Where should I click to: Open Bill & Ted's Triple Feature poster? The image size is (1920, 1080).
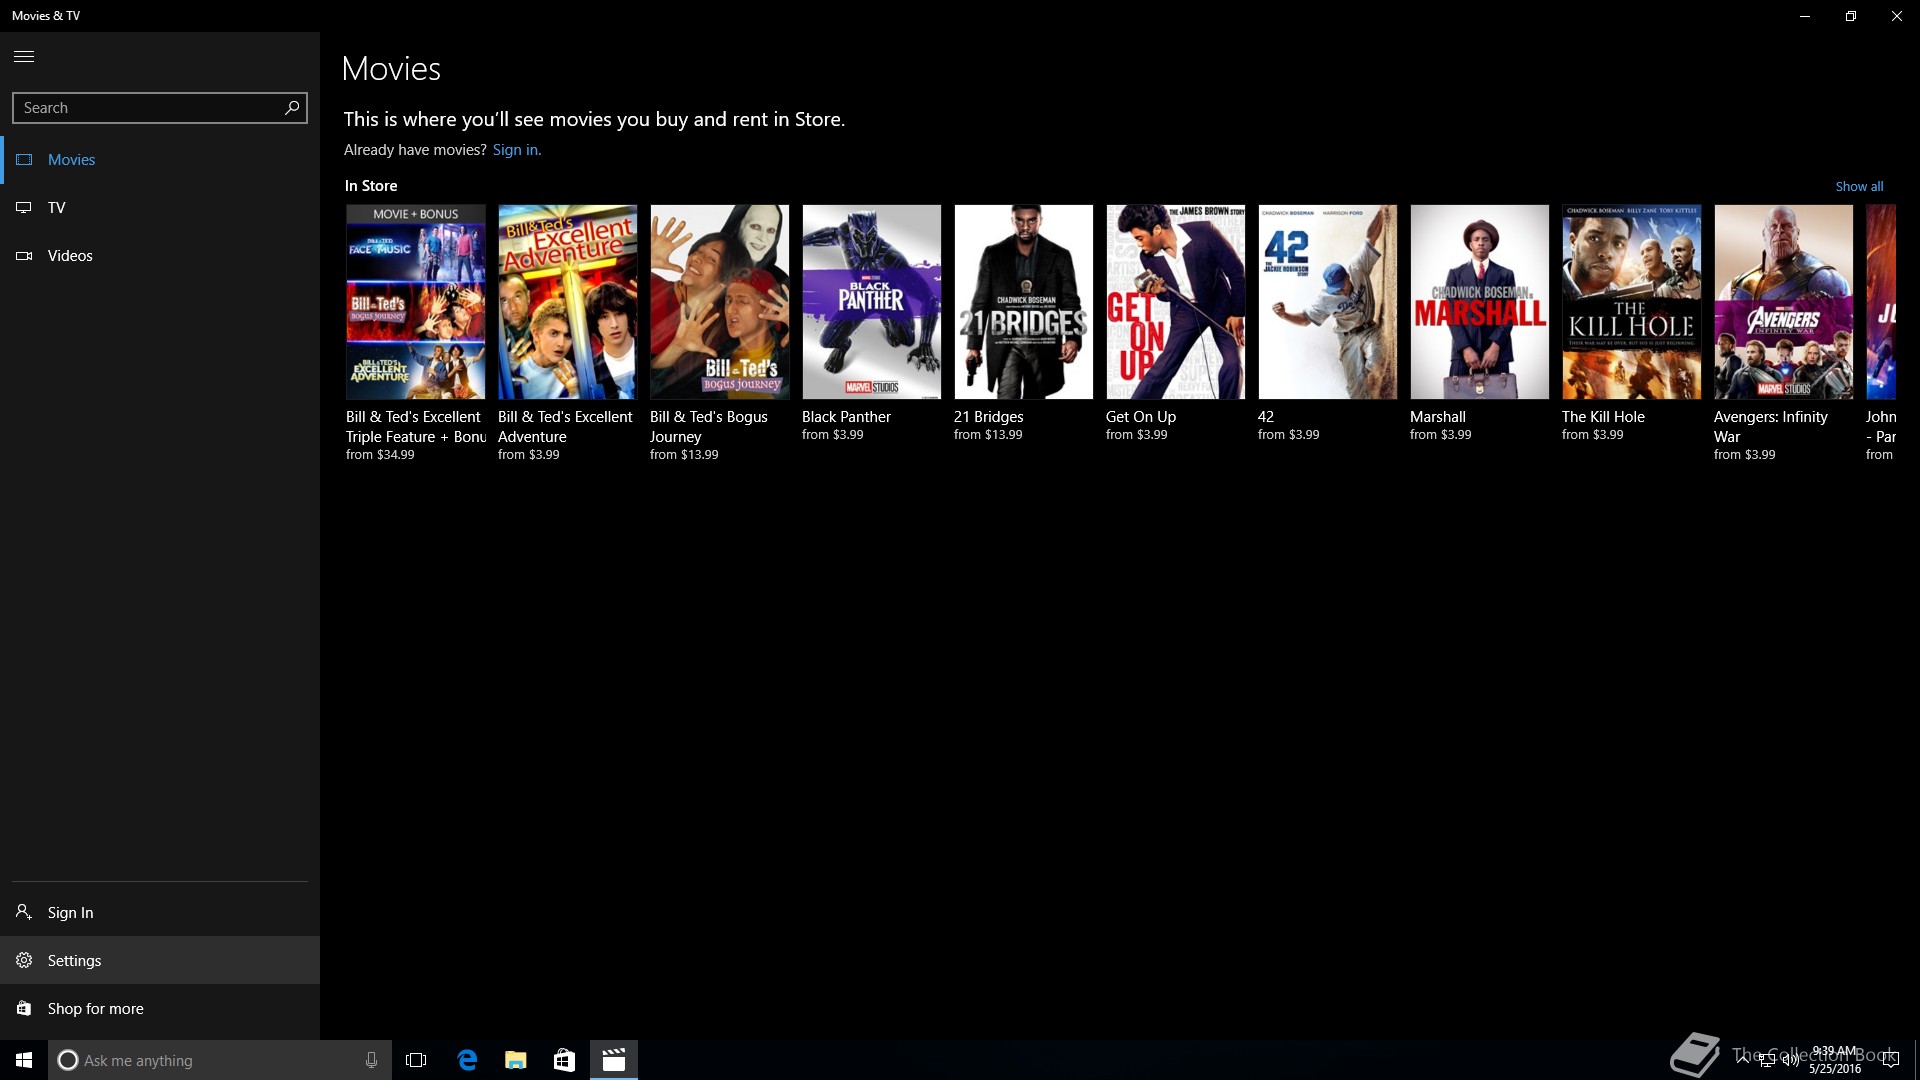coord(416,302)
